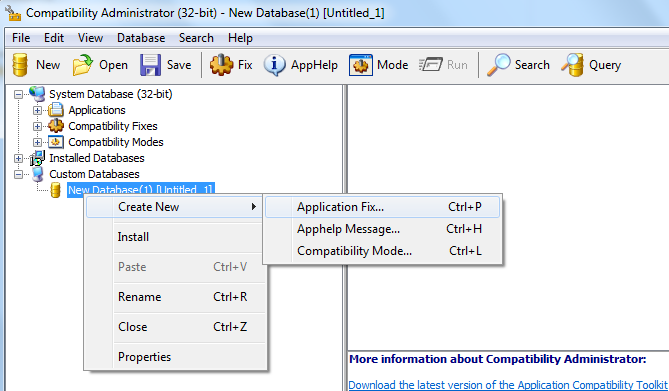This screenshot has height=391, width=669.
Task: Select Close in the context menu
Action: 176,327
